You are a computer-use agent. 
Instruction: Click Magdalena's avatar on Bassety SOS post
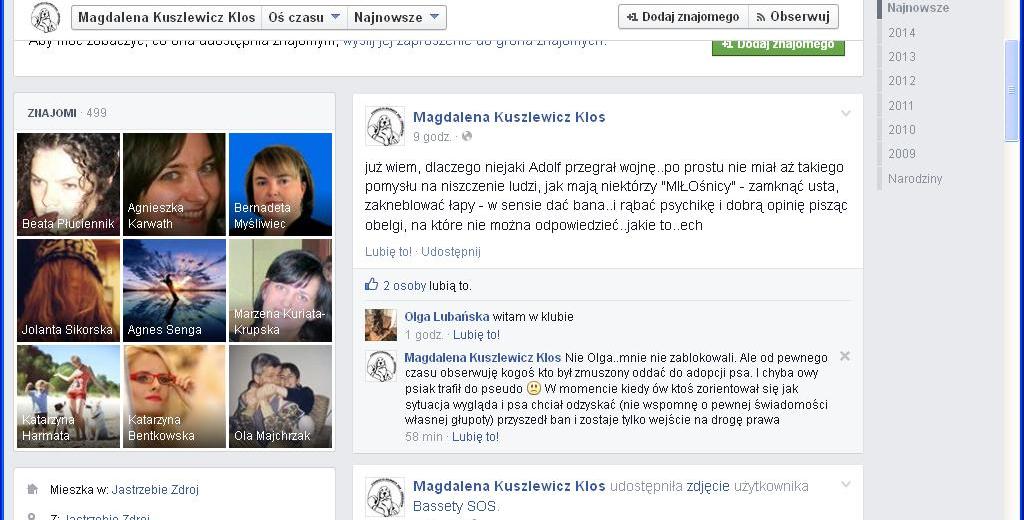pos(385,497)
